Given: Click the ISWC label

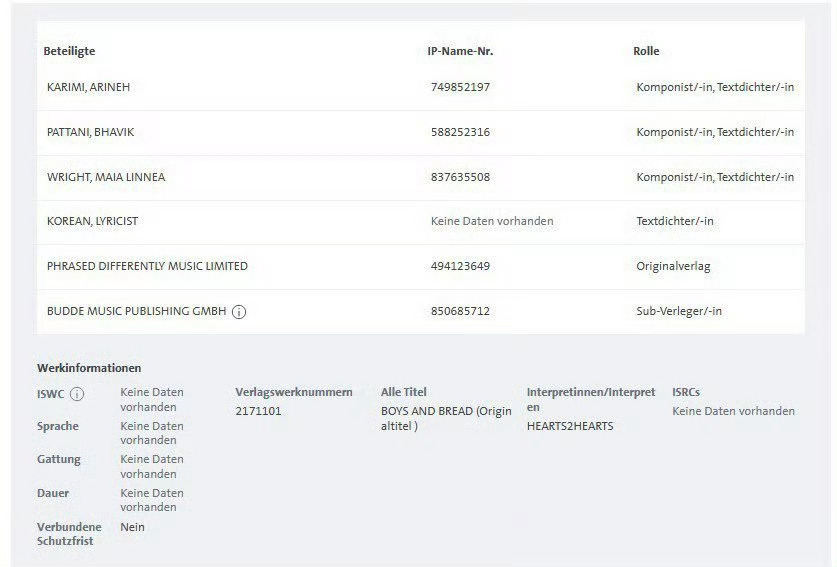Looking at the screenshot, I should (50, 395).
